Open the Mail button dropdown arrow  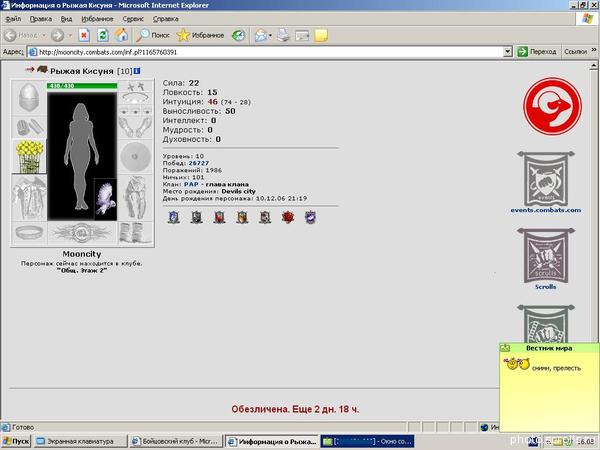click(x=270, y=36)
